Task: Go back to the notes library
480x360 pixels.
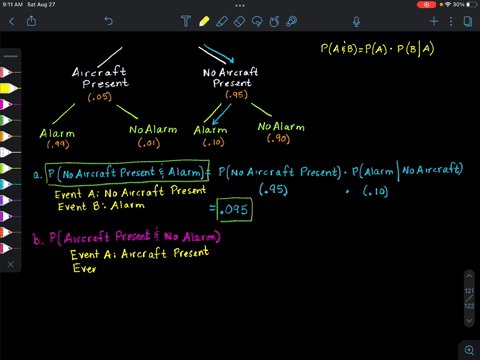Action: click(x=12, y=22)
